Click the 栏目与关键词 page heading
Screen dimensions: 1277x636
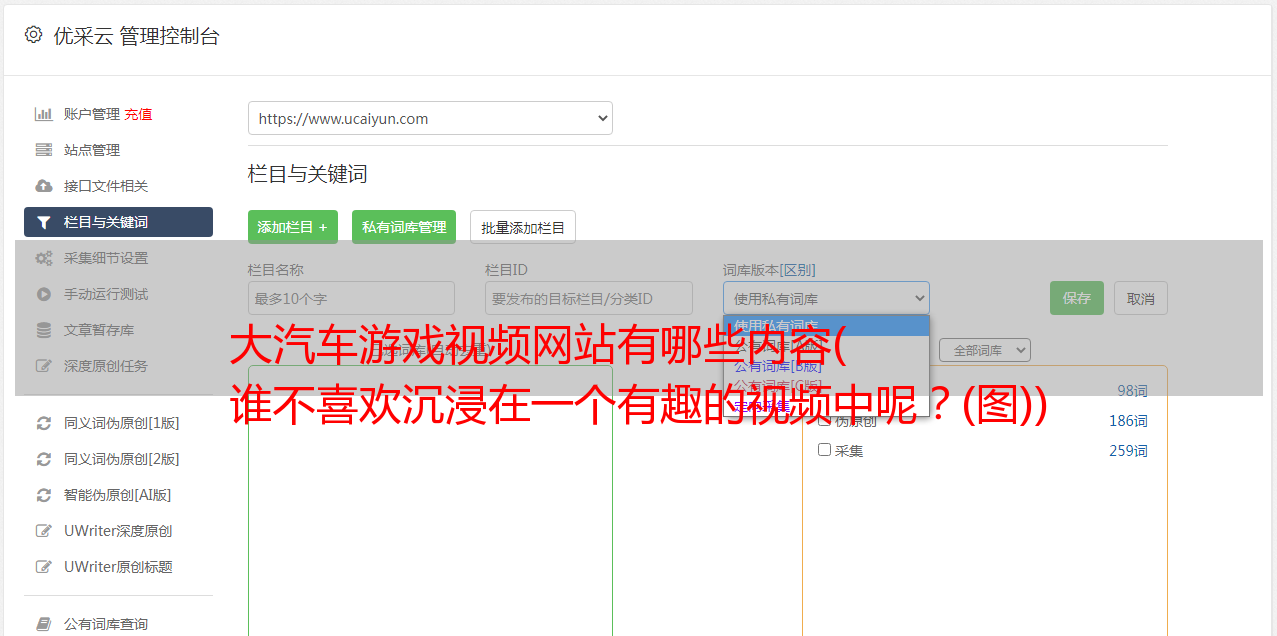click(308, 174)
